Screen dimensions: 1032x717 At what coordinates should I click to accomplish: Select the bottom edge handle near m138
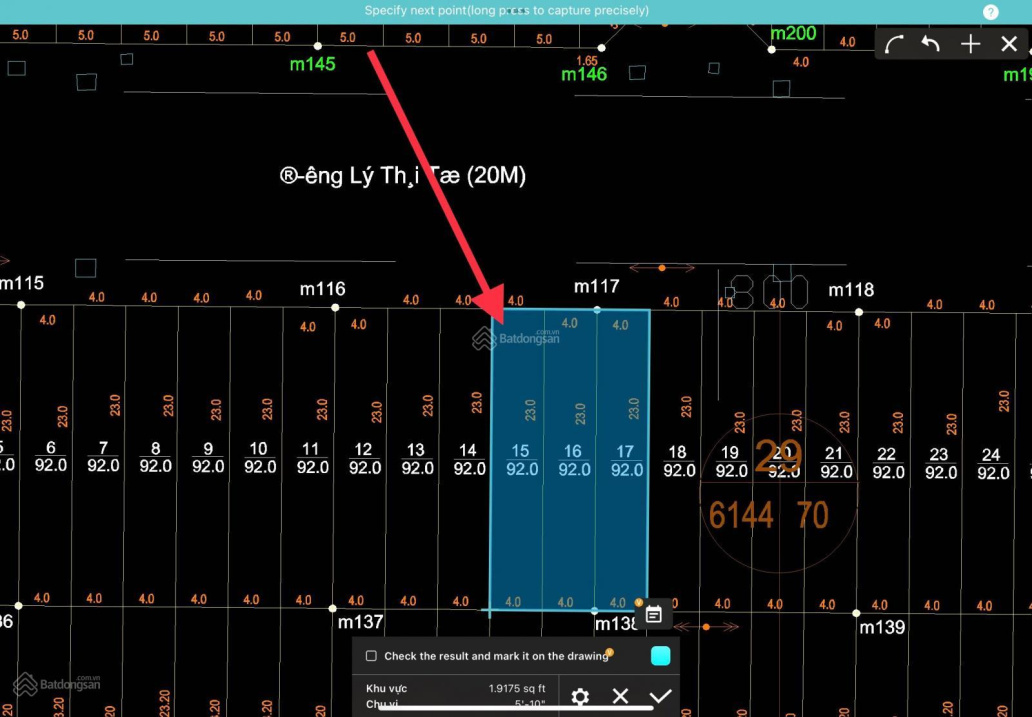point(595,610)
